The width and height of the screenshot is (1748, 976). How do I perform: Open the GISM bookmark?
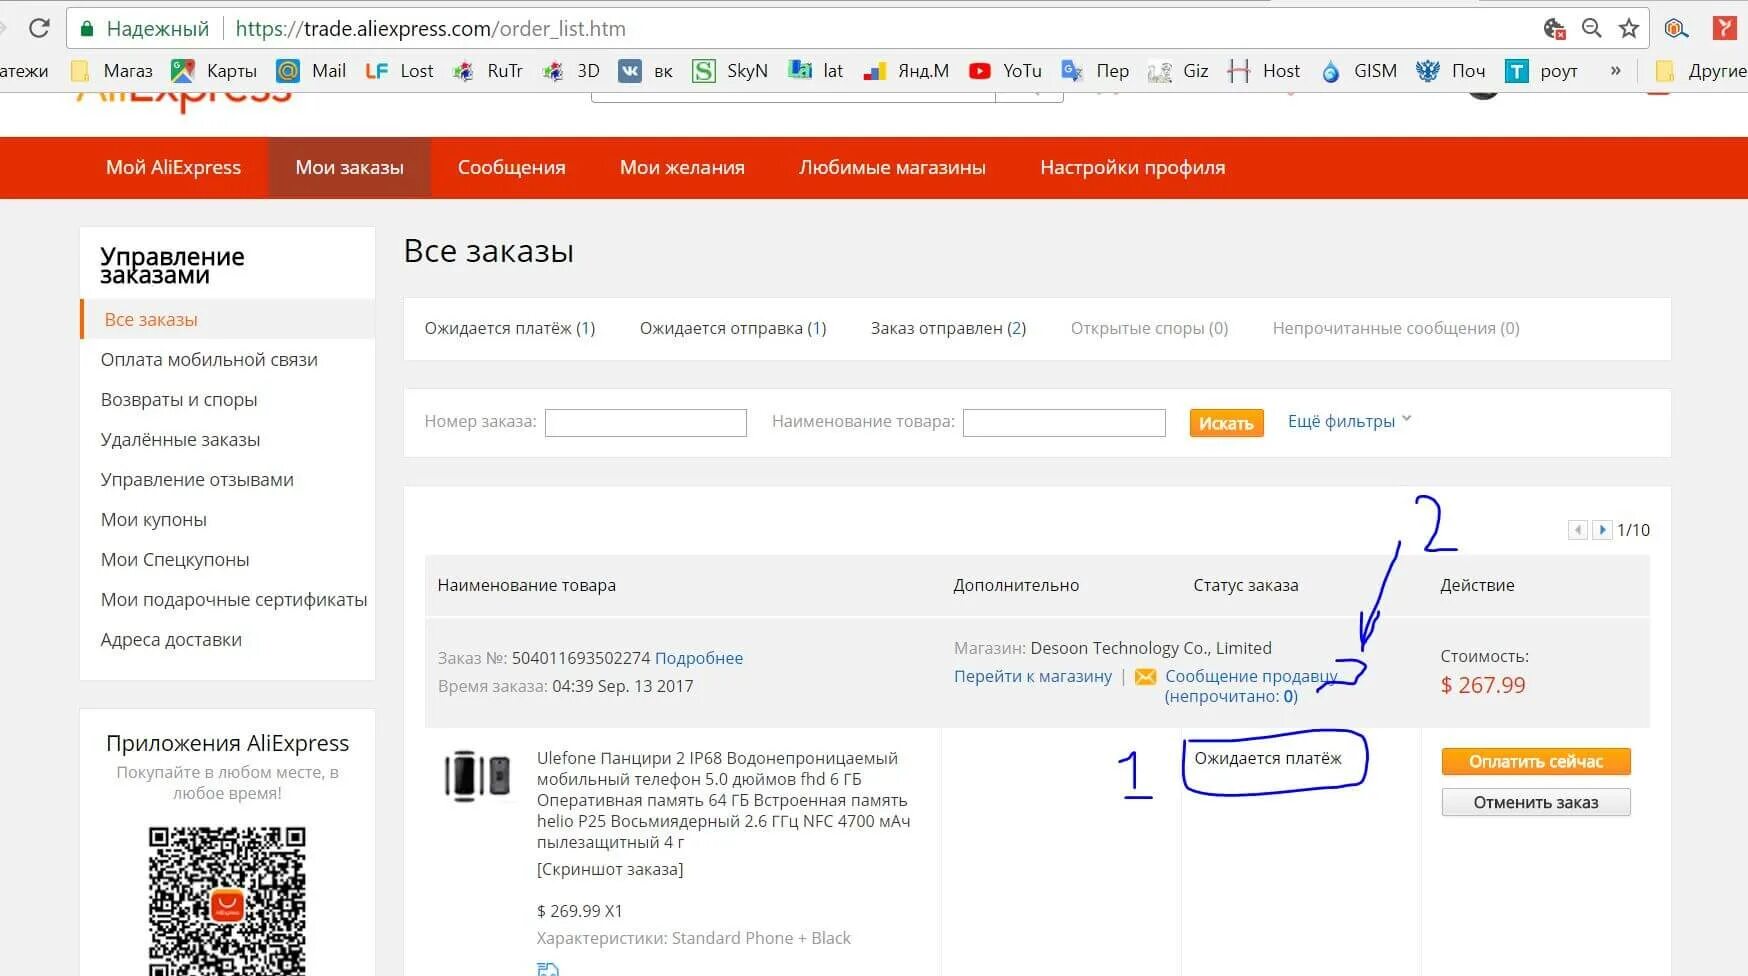(1360, 70)
